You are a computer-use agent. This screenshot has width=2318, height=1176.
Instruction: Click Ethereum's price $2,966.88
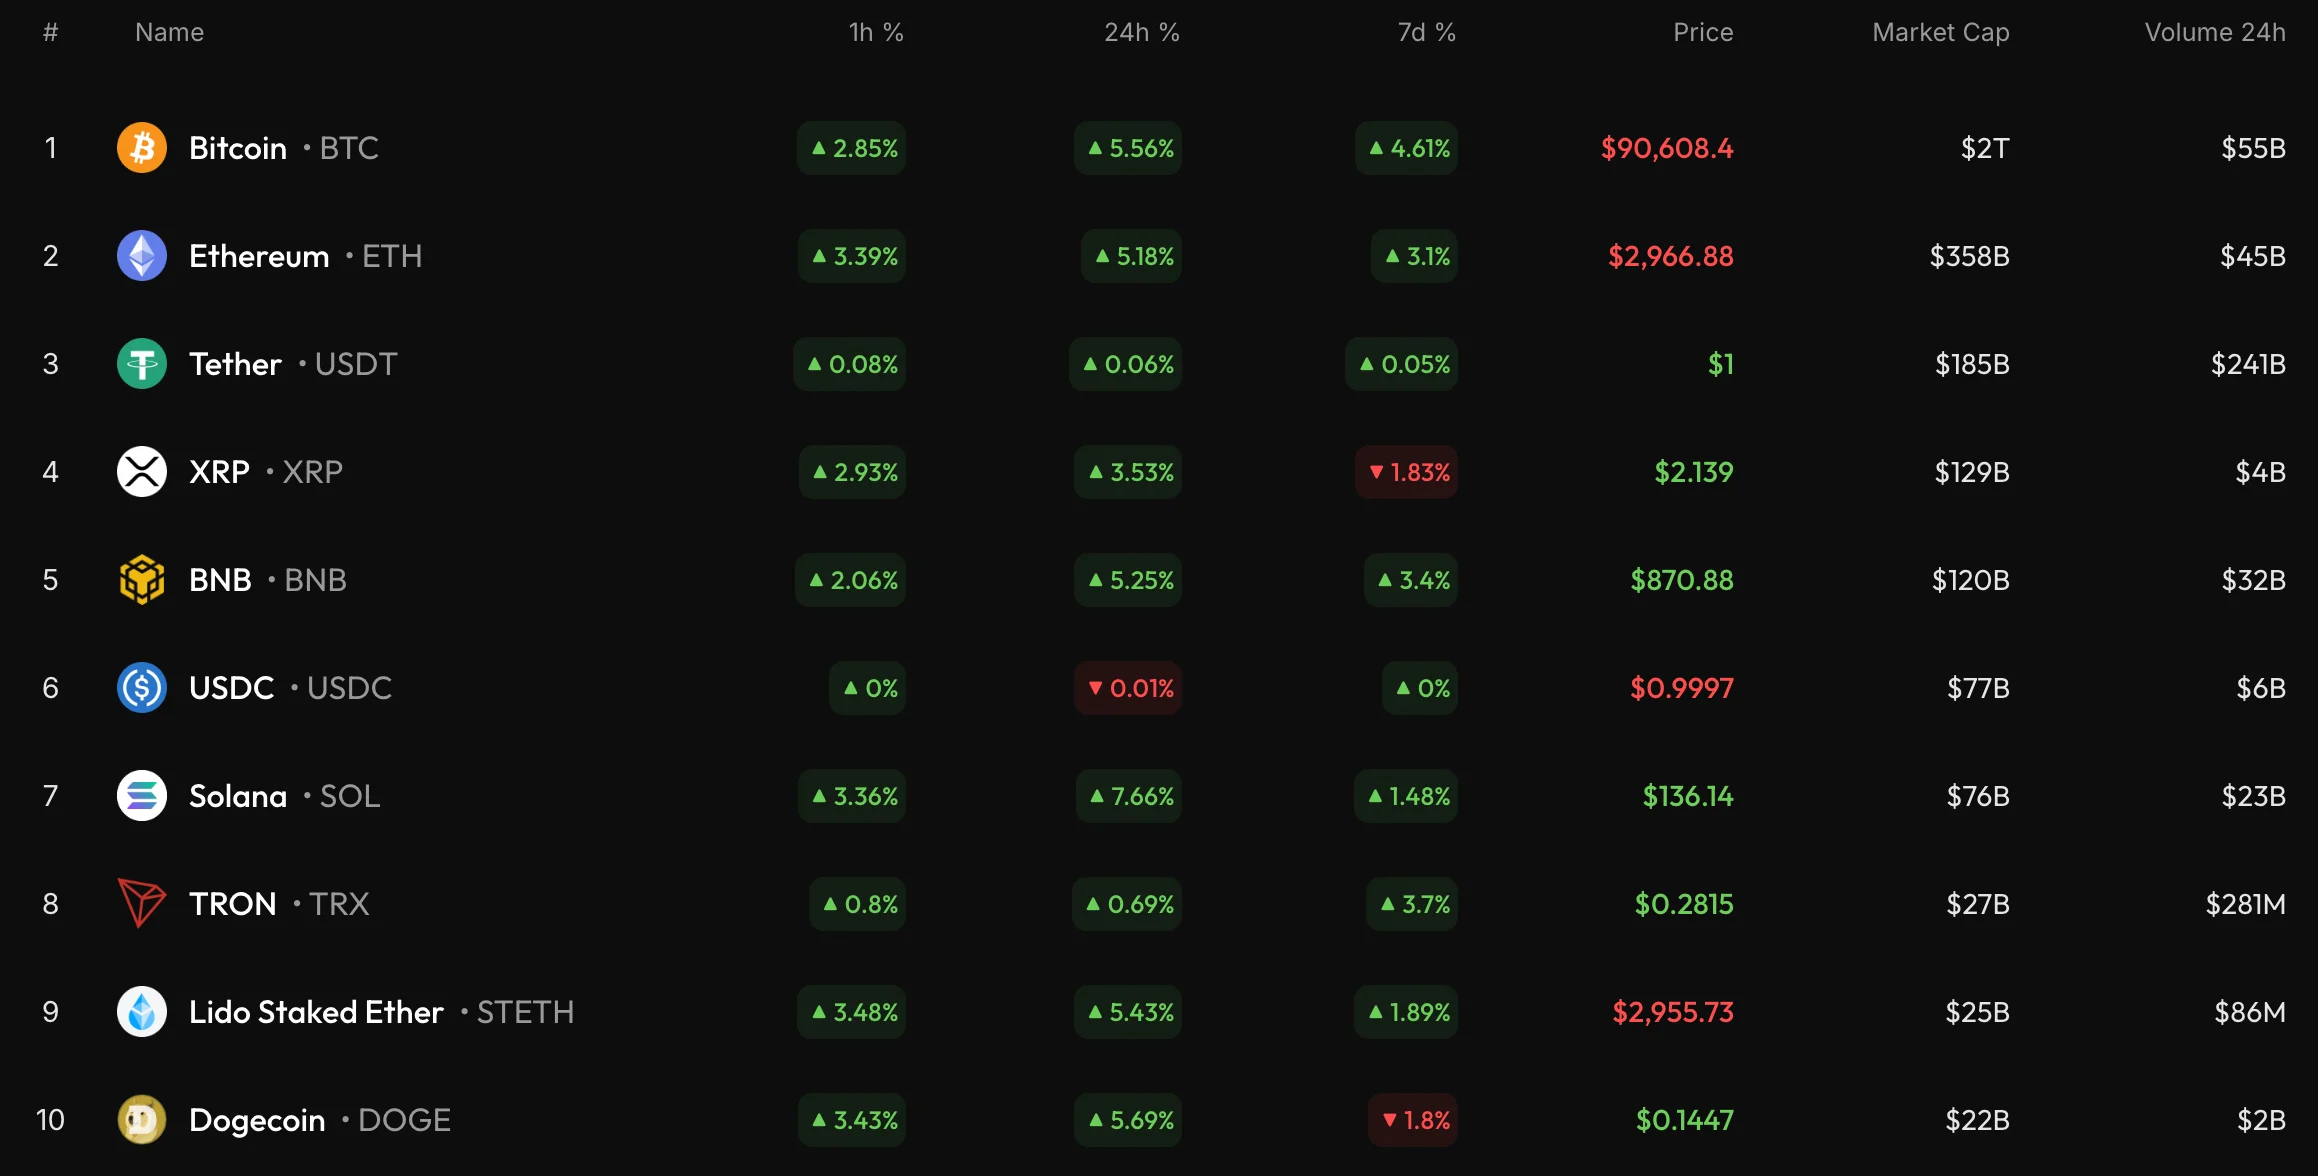point(1670,256)
